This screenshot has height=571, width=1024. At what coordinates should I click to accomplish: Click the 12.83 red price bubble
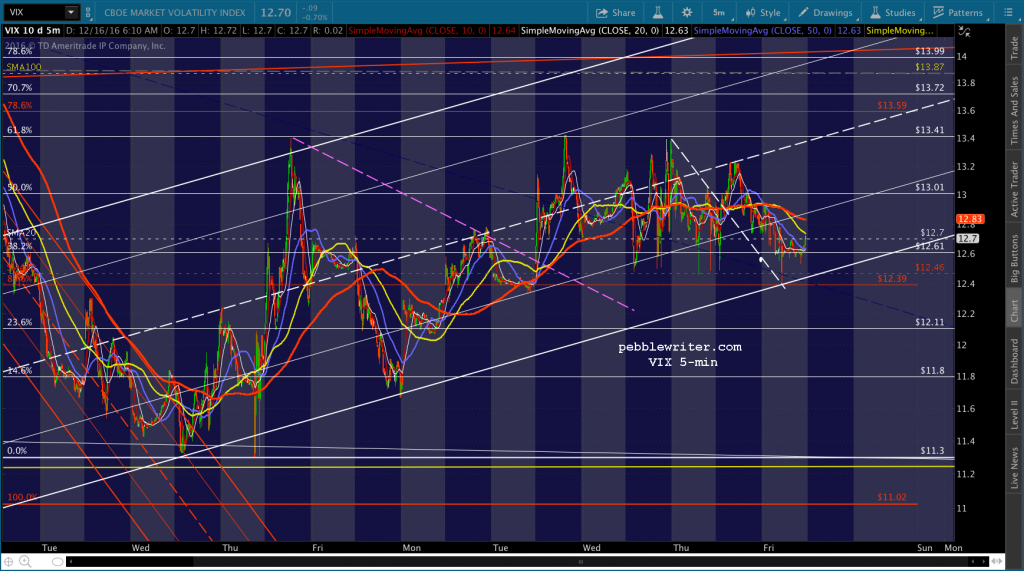point(970,219)
